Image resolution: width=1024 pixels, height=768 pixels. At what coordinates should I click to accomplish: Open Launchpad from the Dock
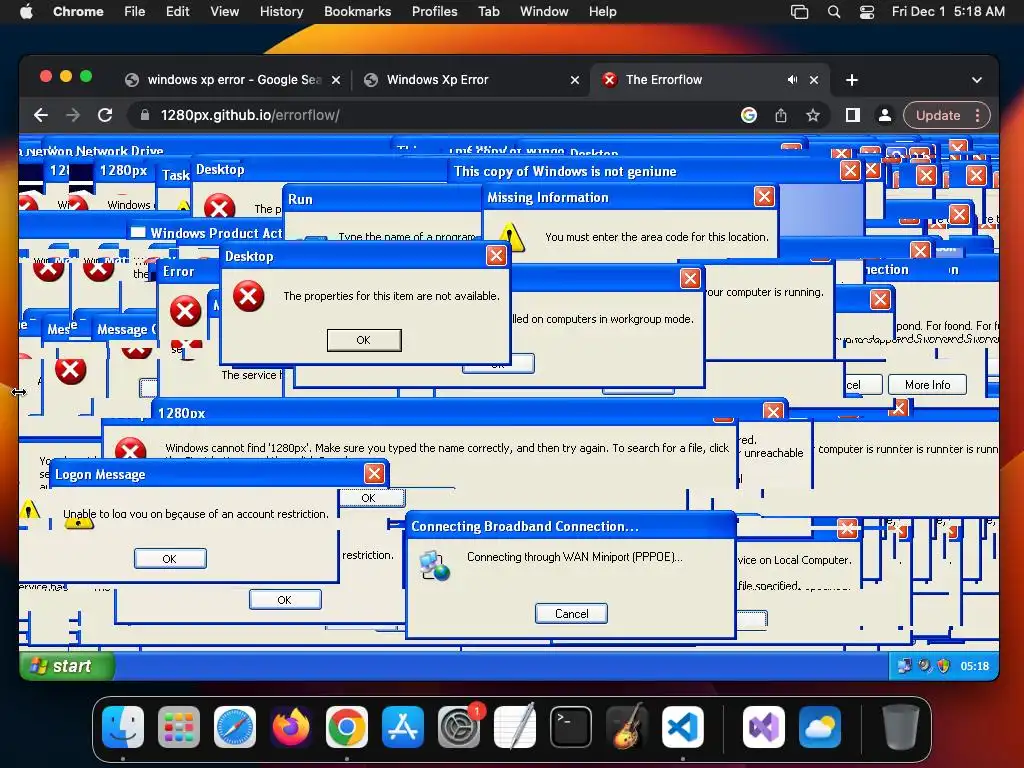(x=179, y=727)
